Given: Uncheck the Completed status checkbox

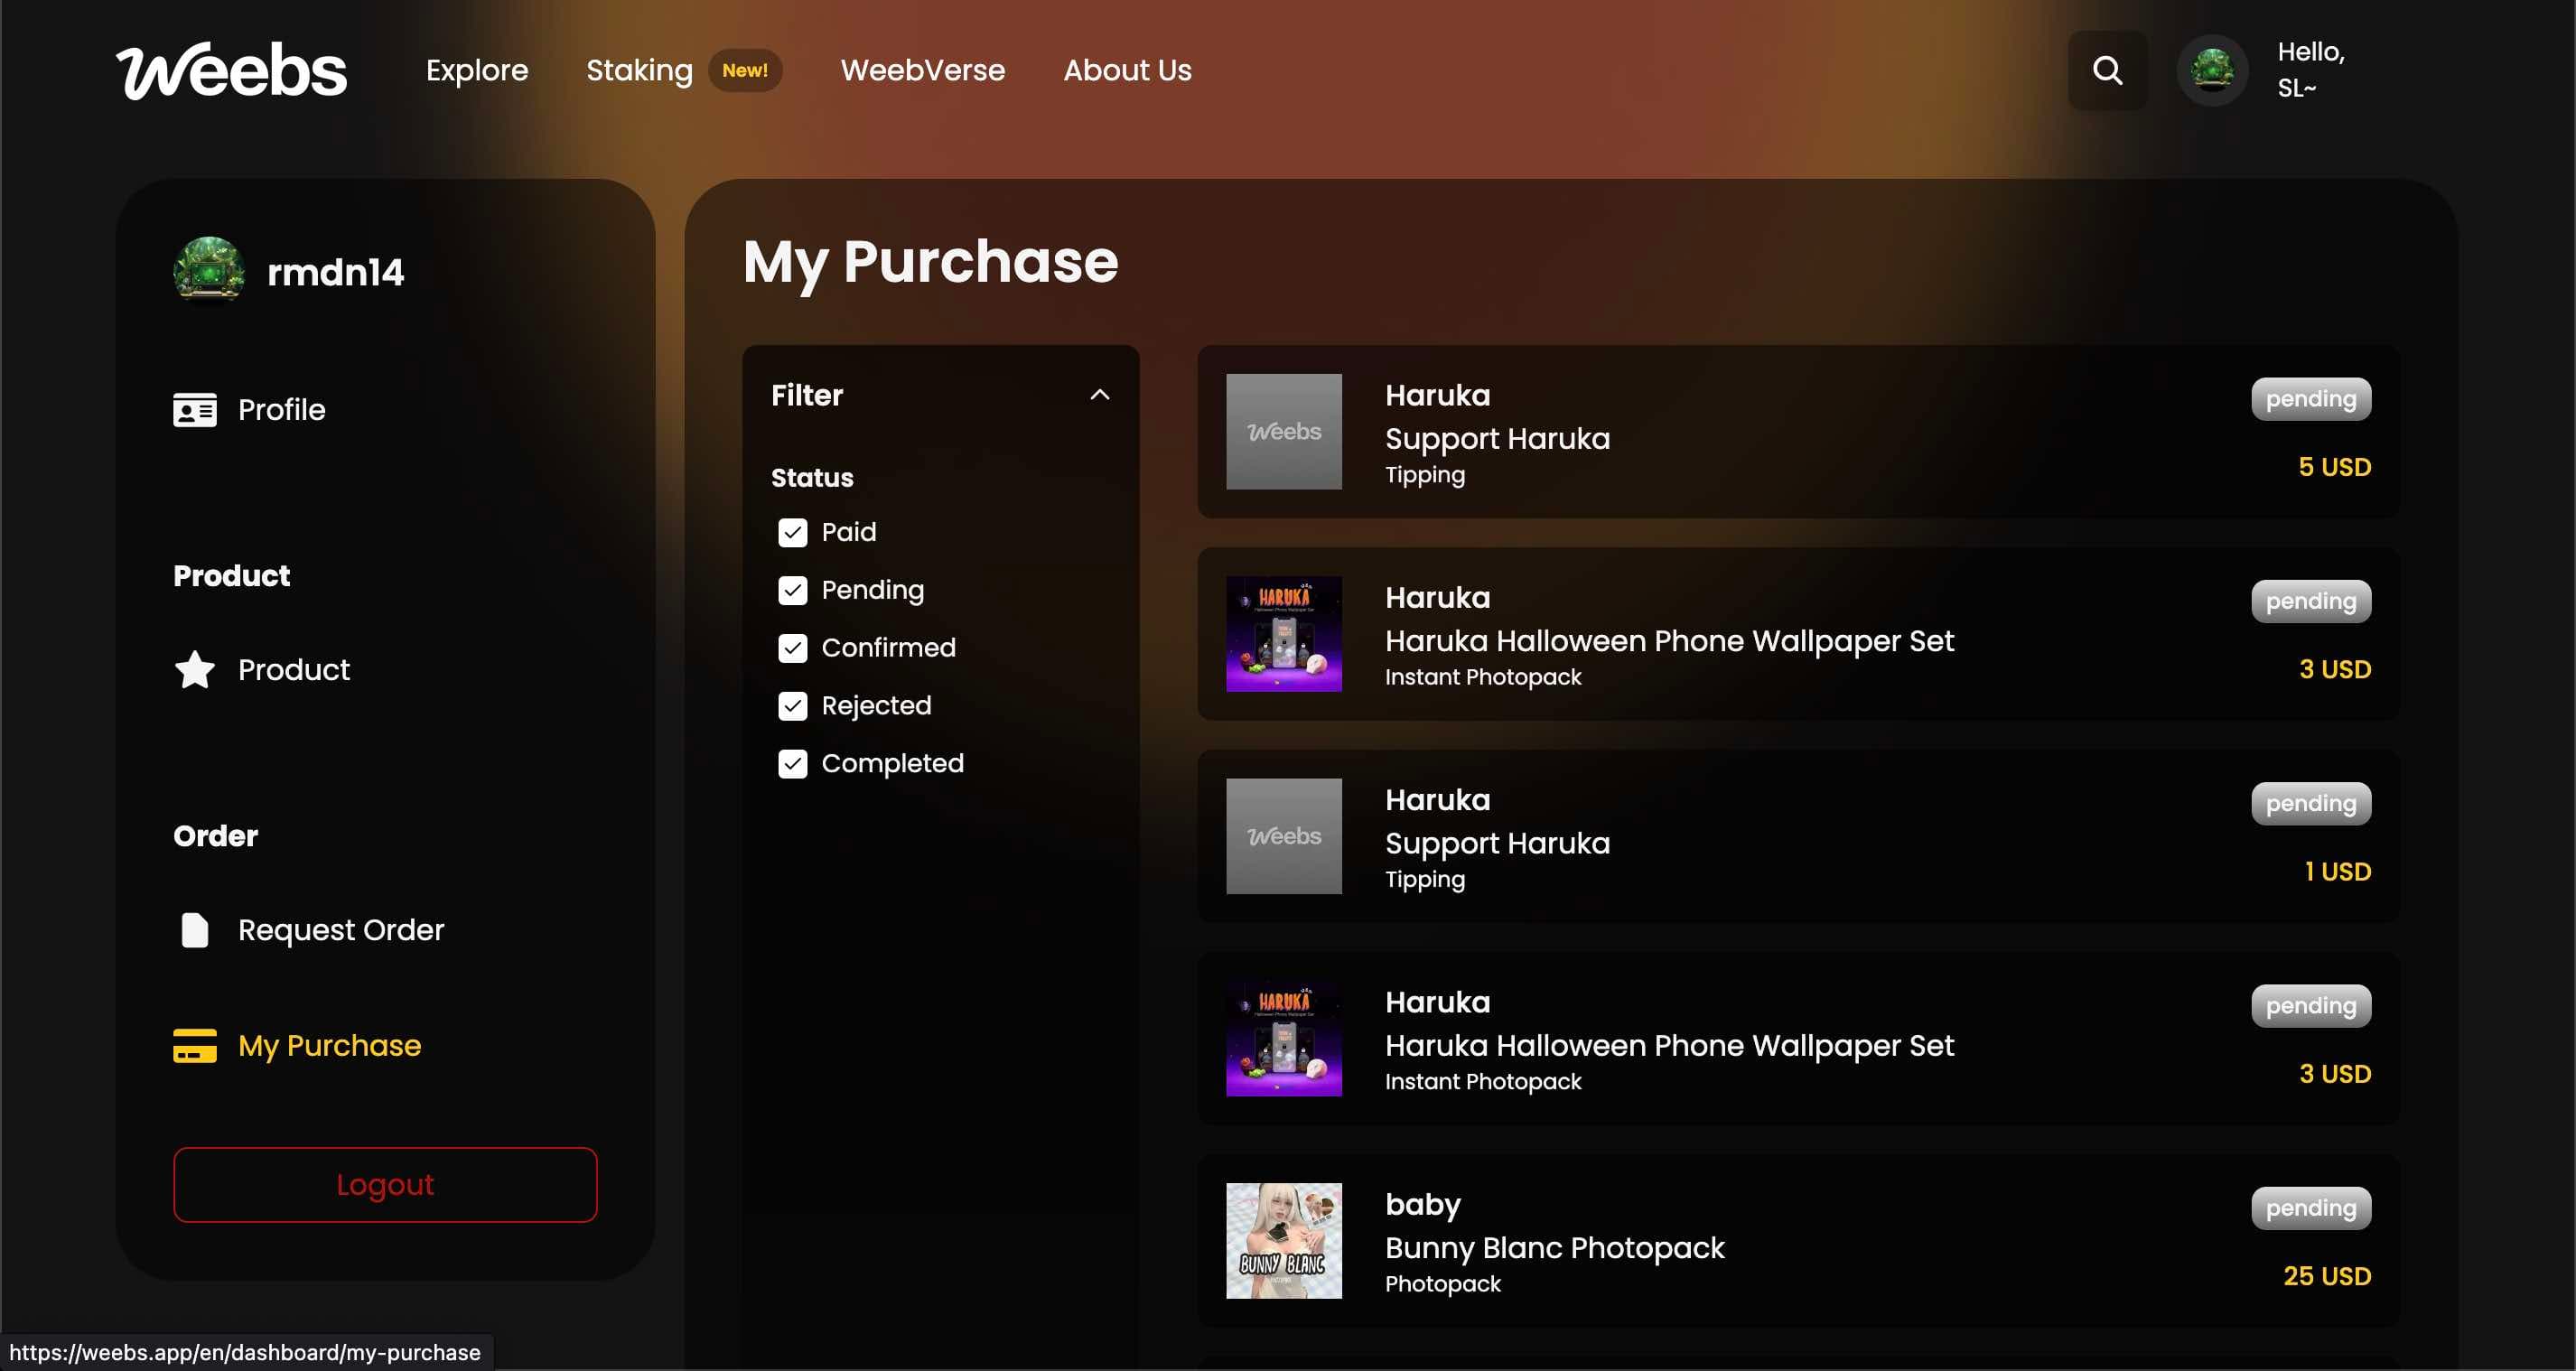Looking at the screenshot, I should point(792,764).
